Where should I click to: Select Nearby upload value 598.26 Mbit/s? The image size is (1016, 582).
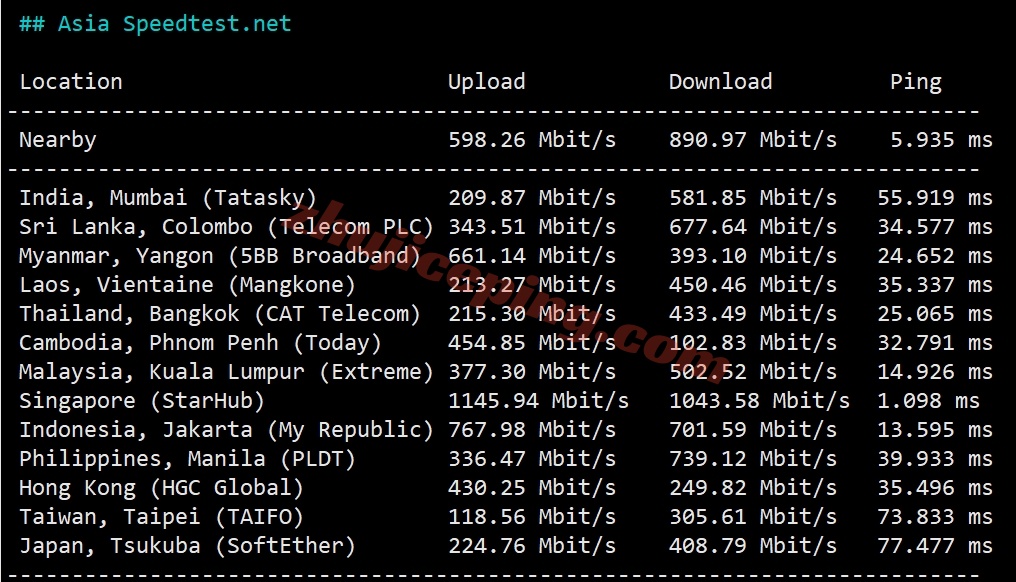532,140
